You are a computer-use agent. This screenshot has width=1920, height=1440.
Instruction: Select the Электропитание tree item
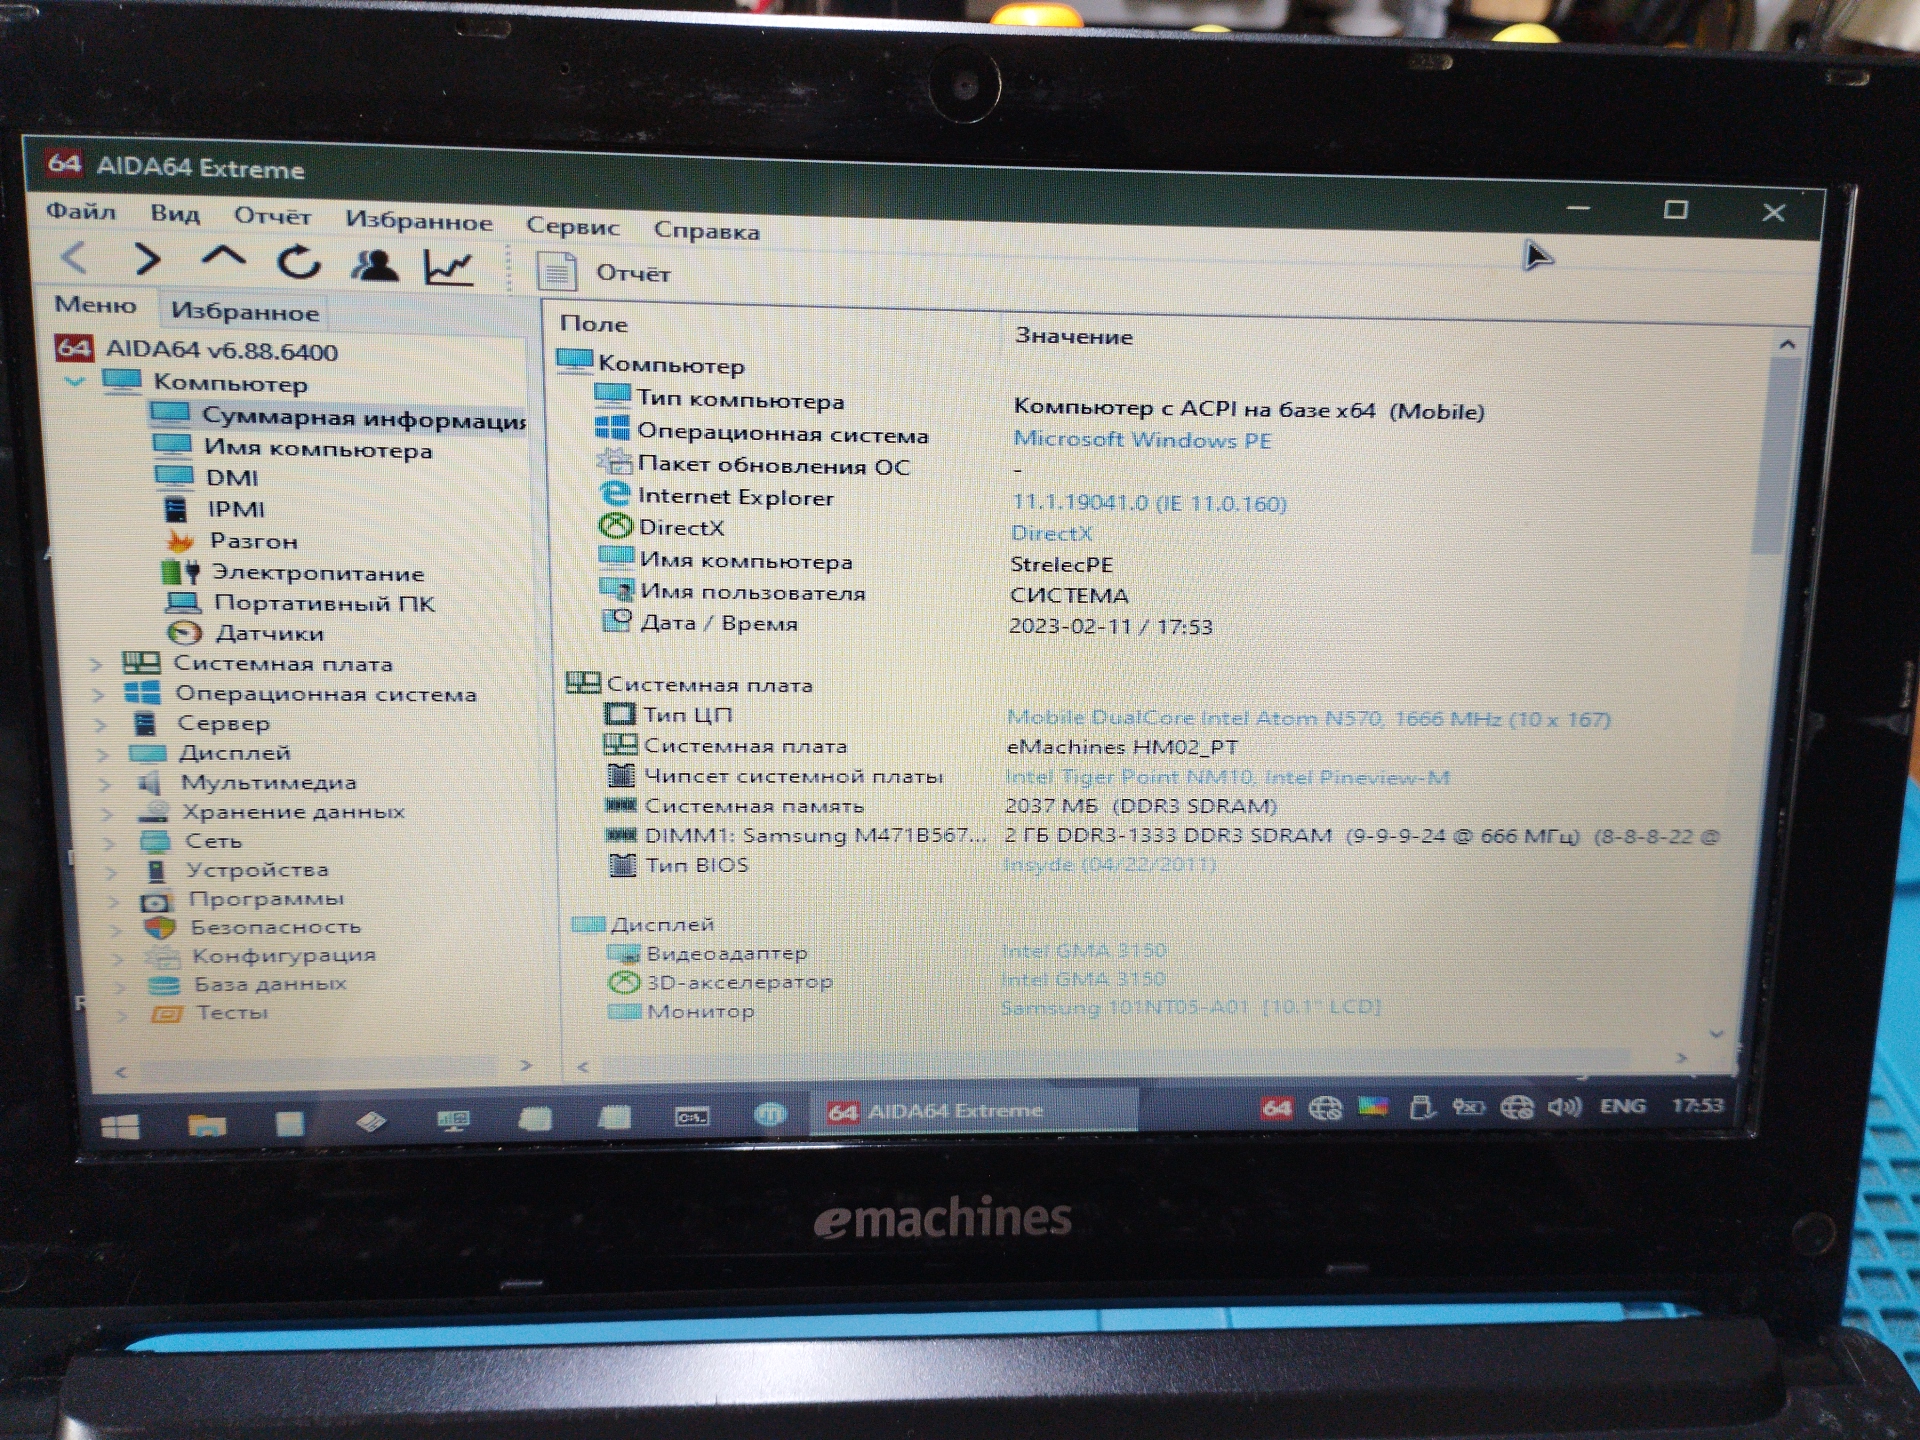[293, 573]
